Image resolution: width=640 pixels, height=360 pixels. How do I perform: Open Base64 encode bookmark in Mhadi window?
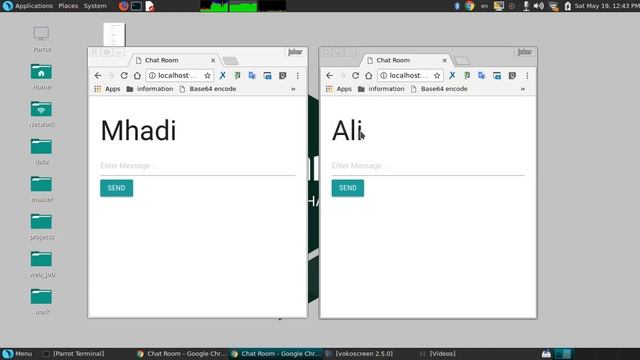208,89
